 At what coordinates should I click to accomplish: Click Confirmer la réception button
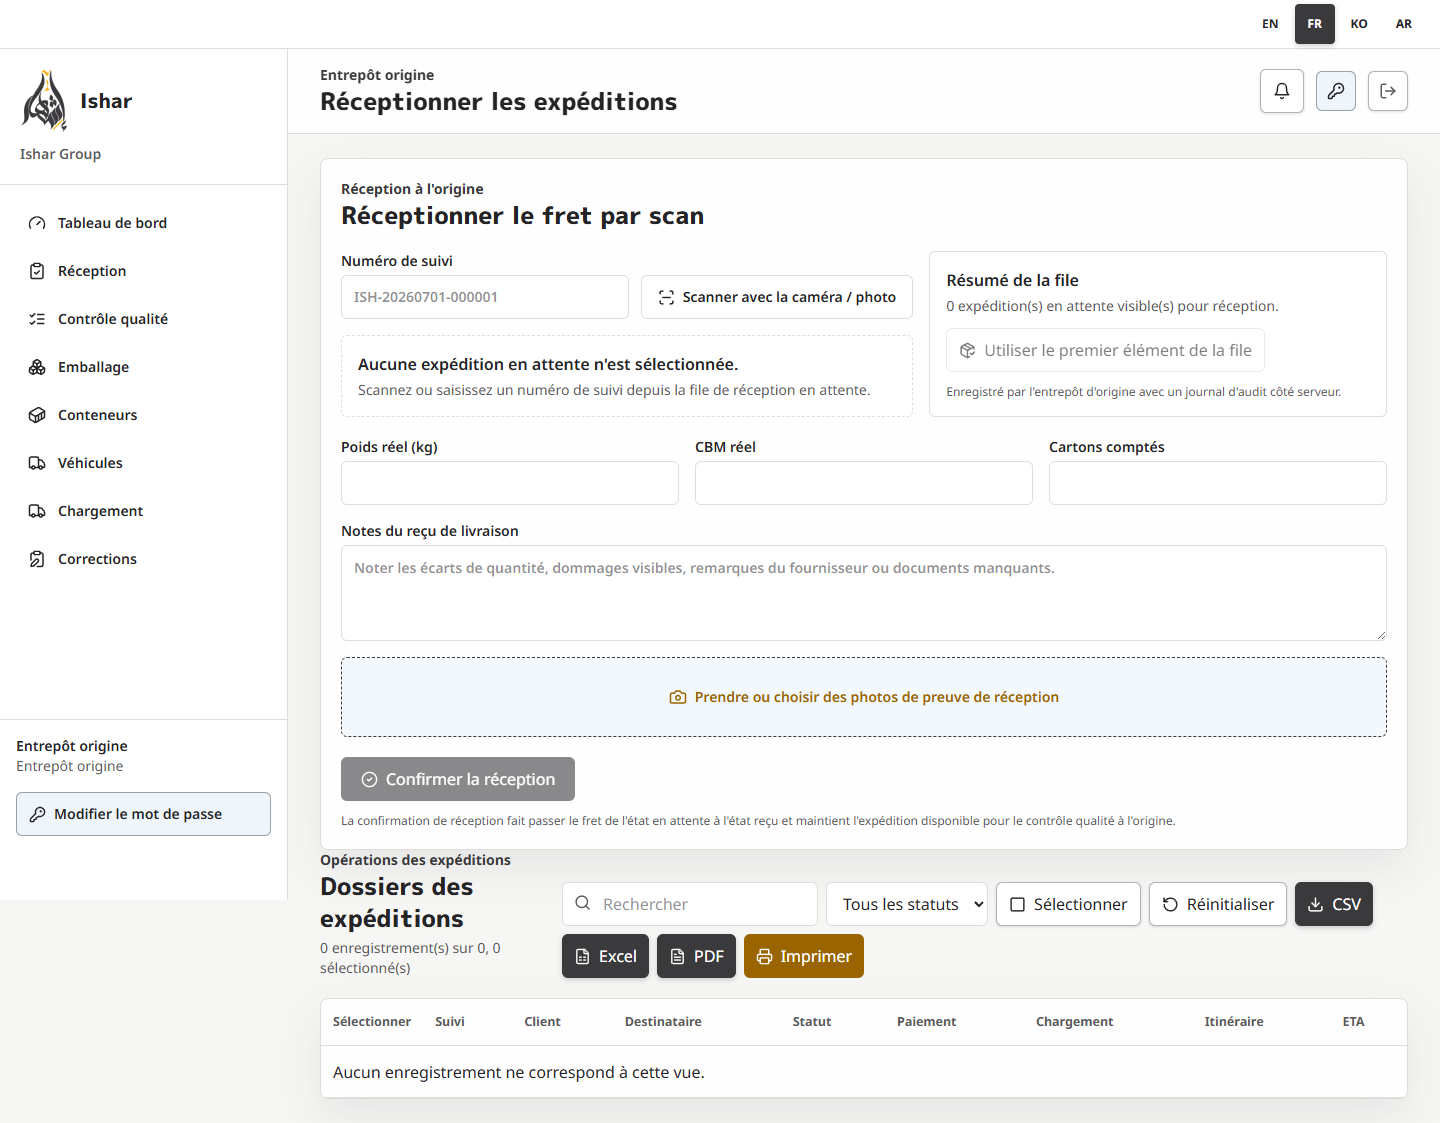(458, 779)
